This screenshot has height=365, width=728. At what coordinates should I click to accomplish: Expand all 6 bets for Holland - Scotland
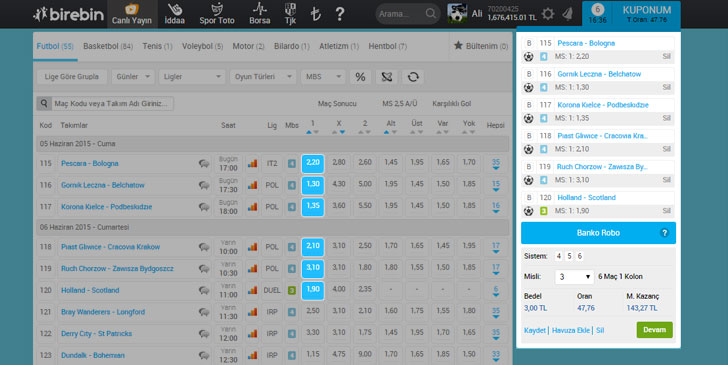(496, 290)
